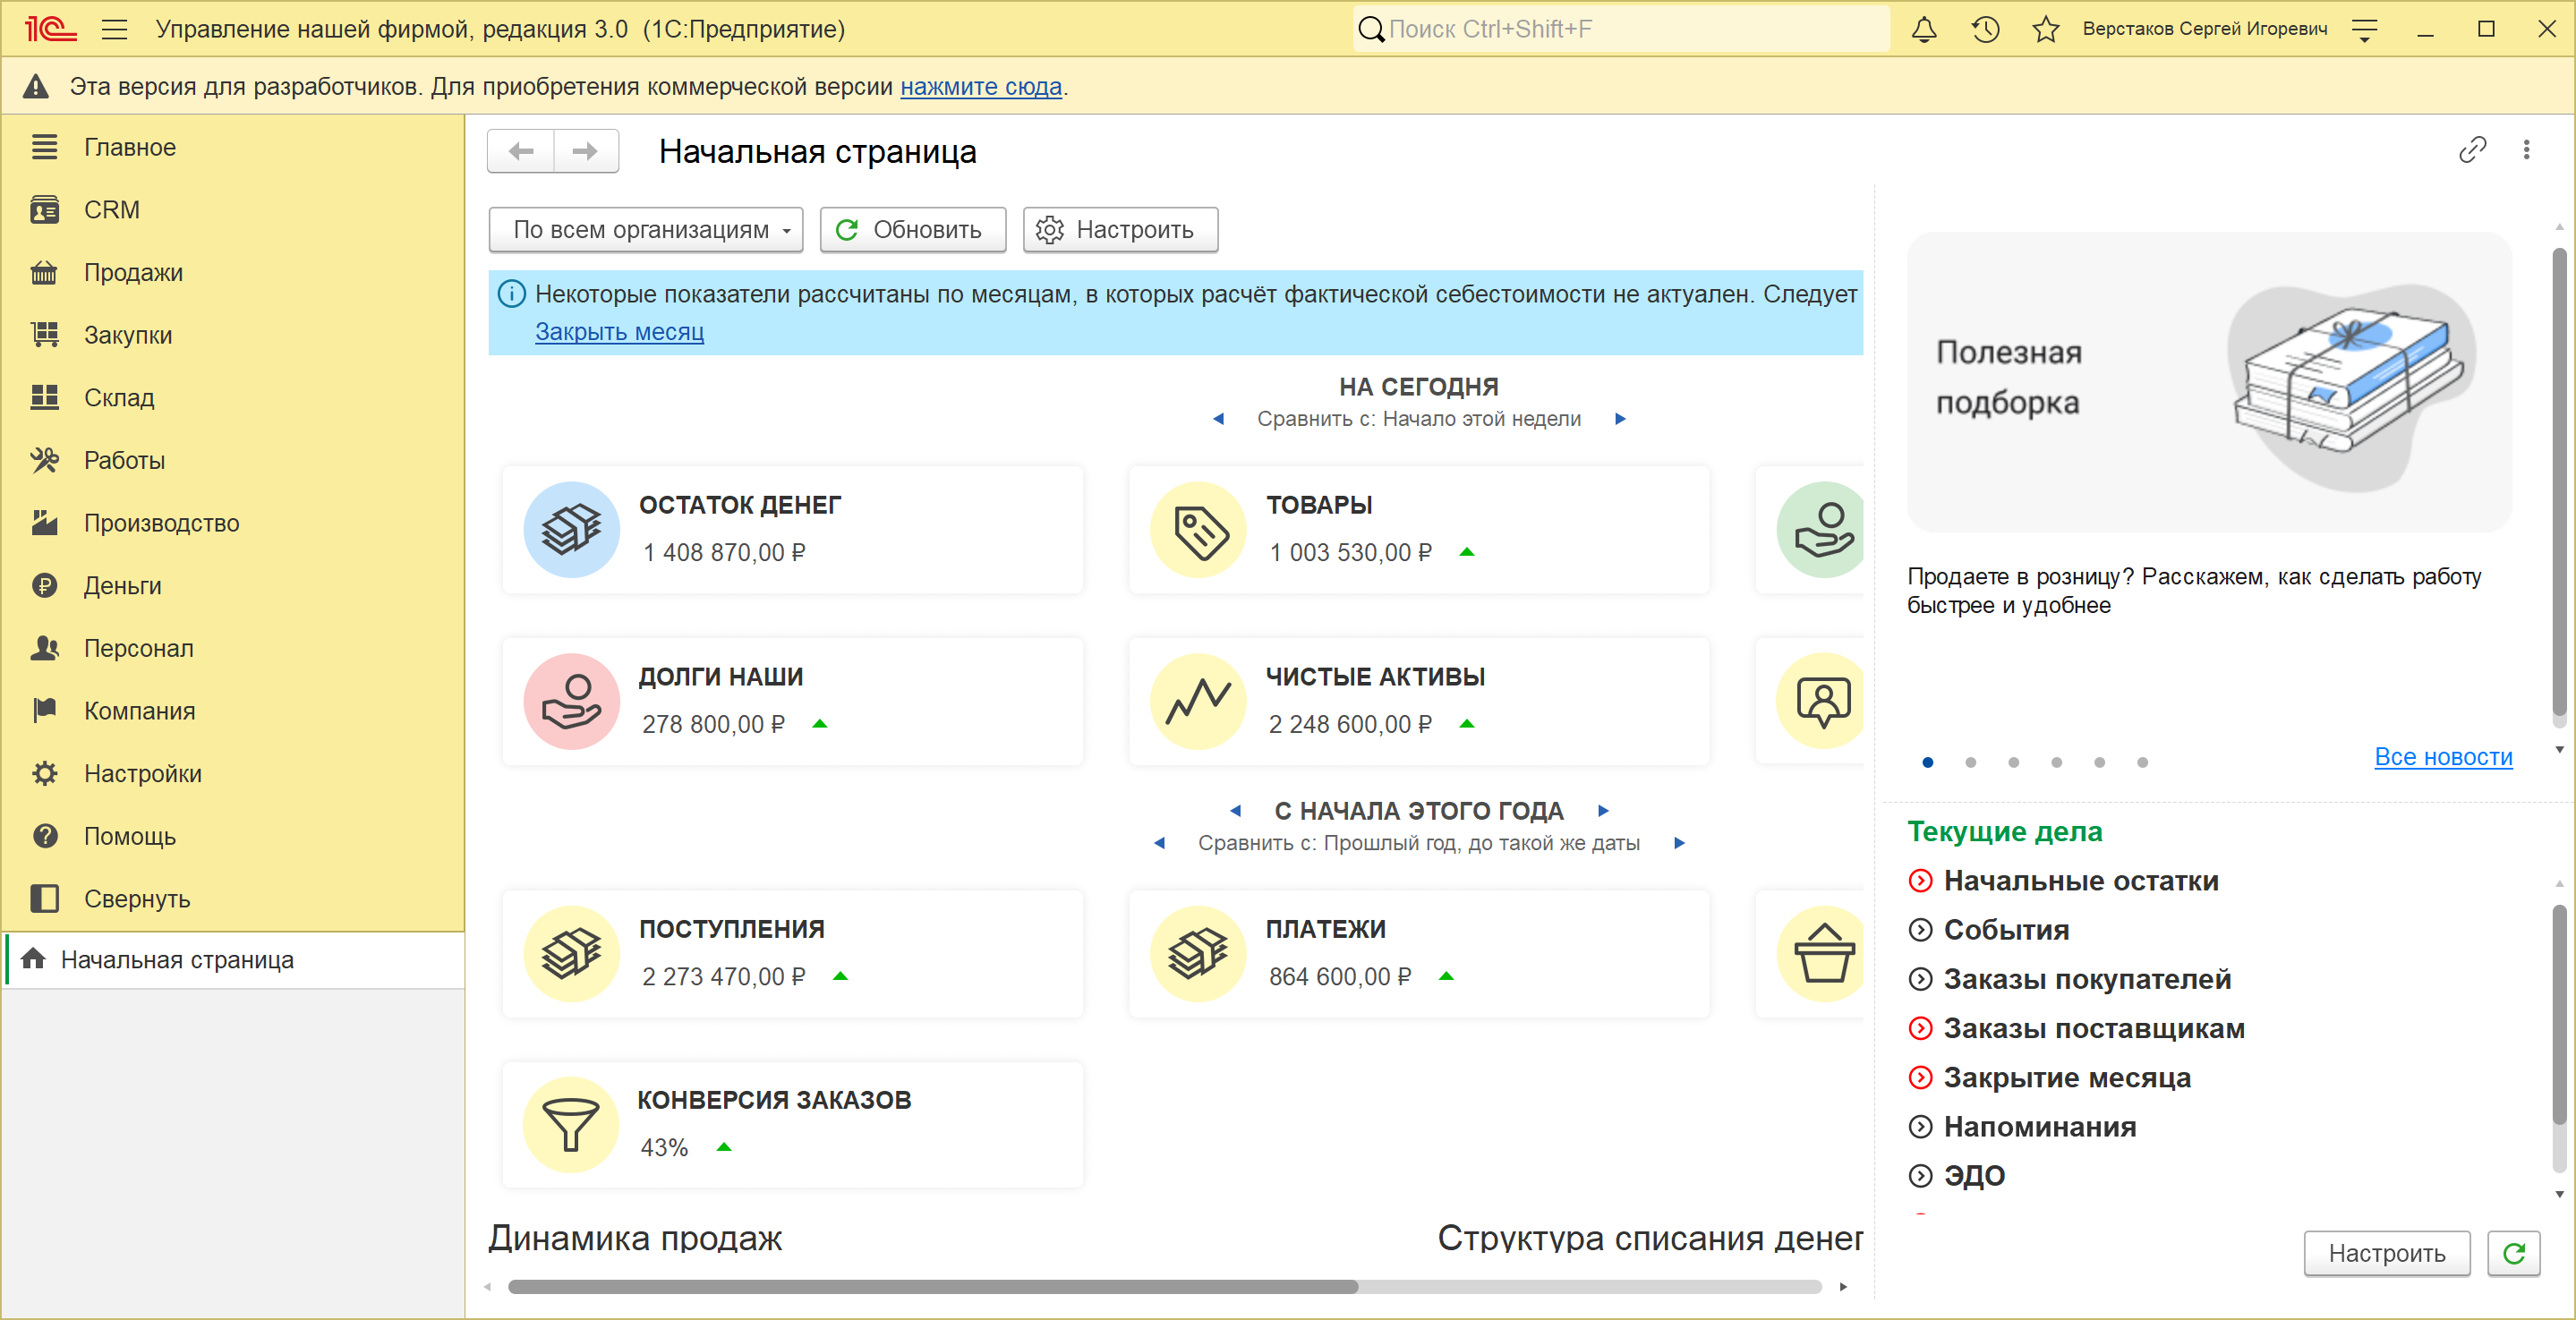The width and height of the screenshot is (2576, 1320).
Task: Previous comparison period left arrow under НА СЕГОДНЯ
Action: point(1218,419)
